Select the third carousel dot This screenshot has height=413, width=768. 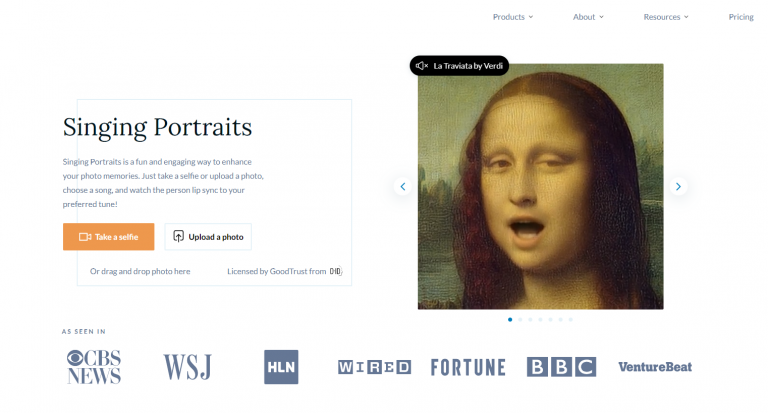[x=530, y=319]
